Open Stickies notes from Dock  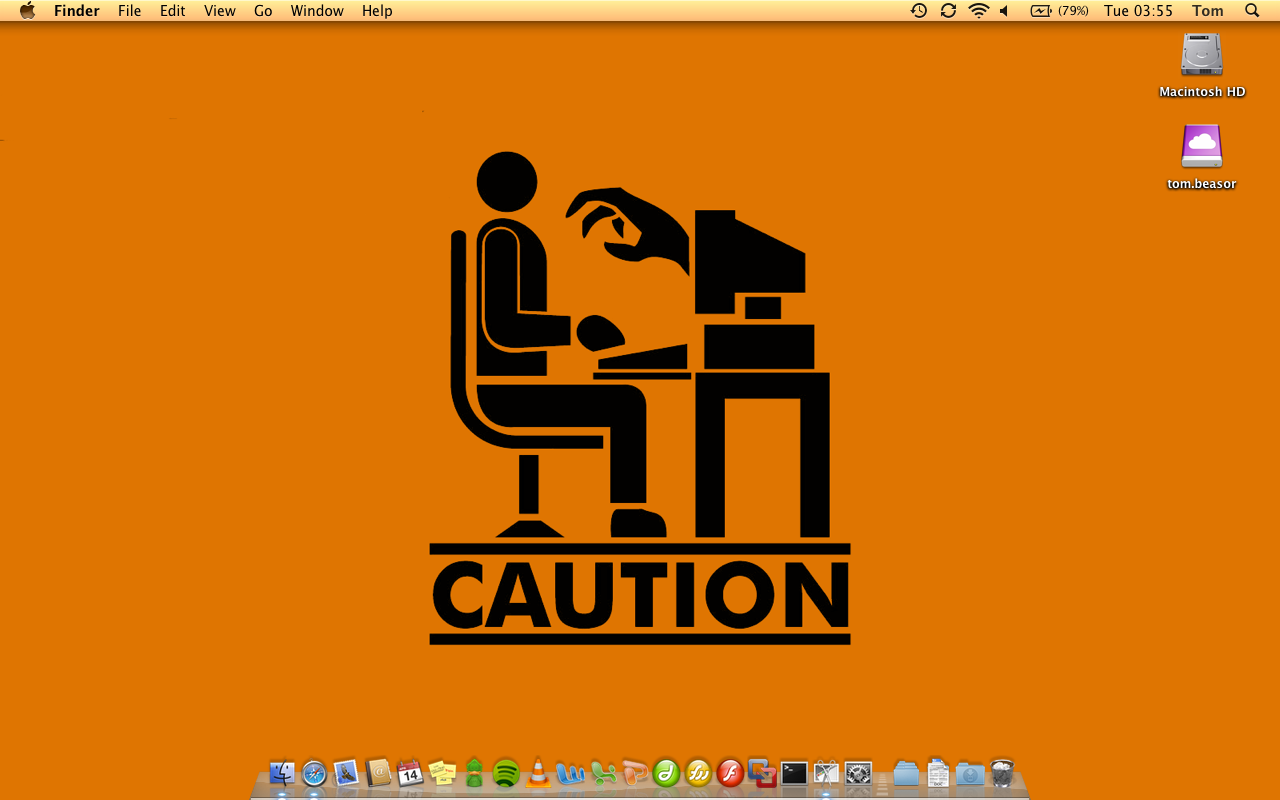(x=442, y=773)
